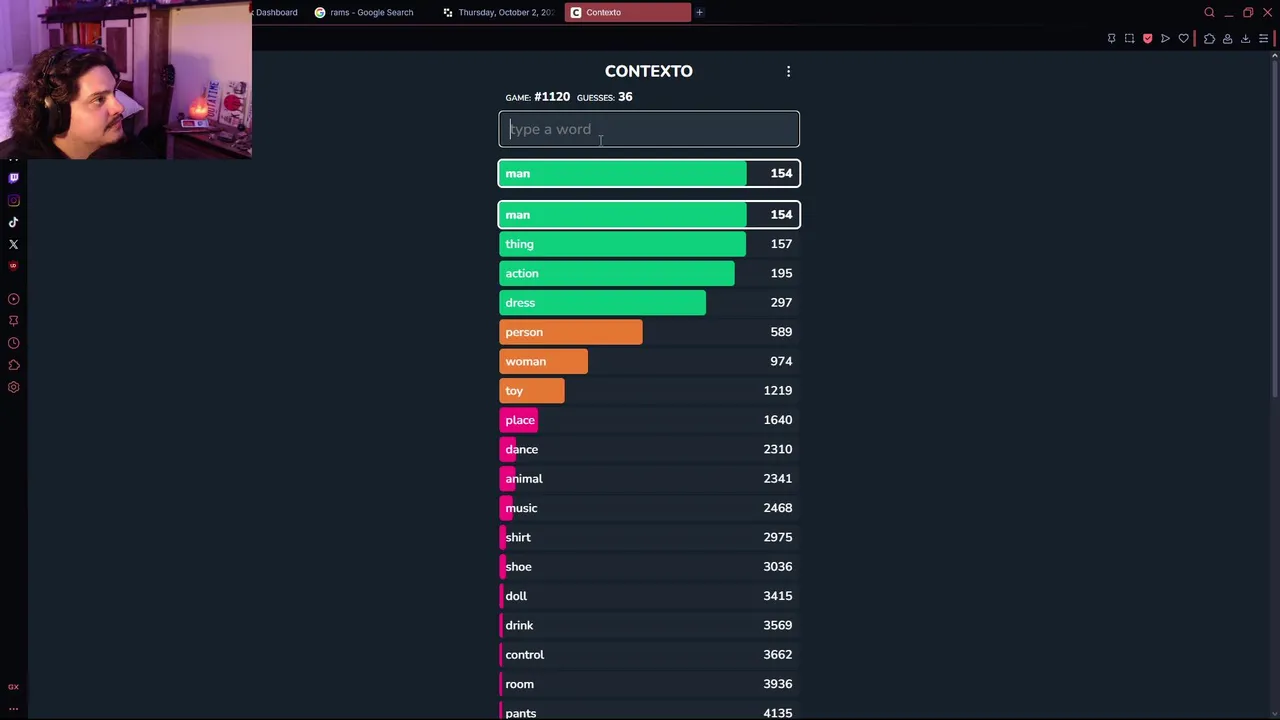Search open tabs with magnifier icon
Screen dimensions: 1280x720
point(1209,12)
